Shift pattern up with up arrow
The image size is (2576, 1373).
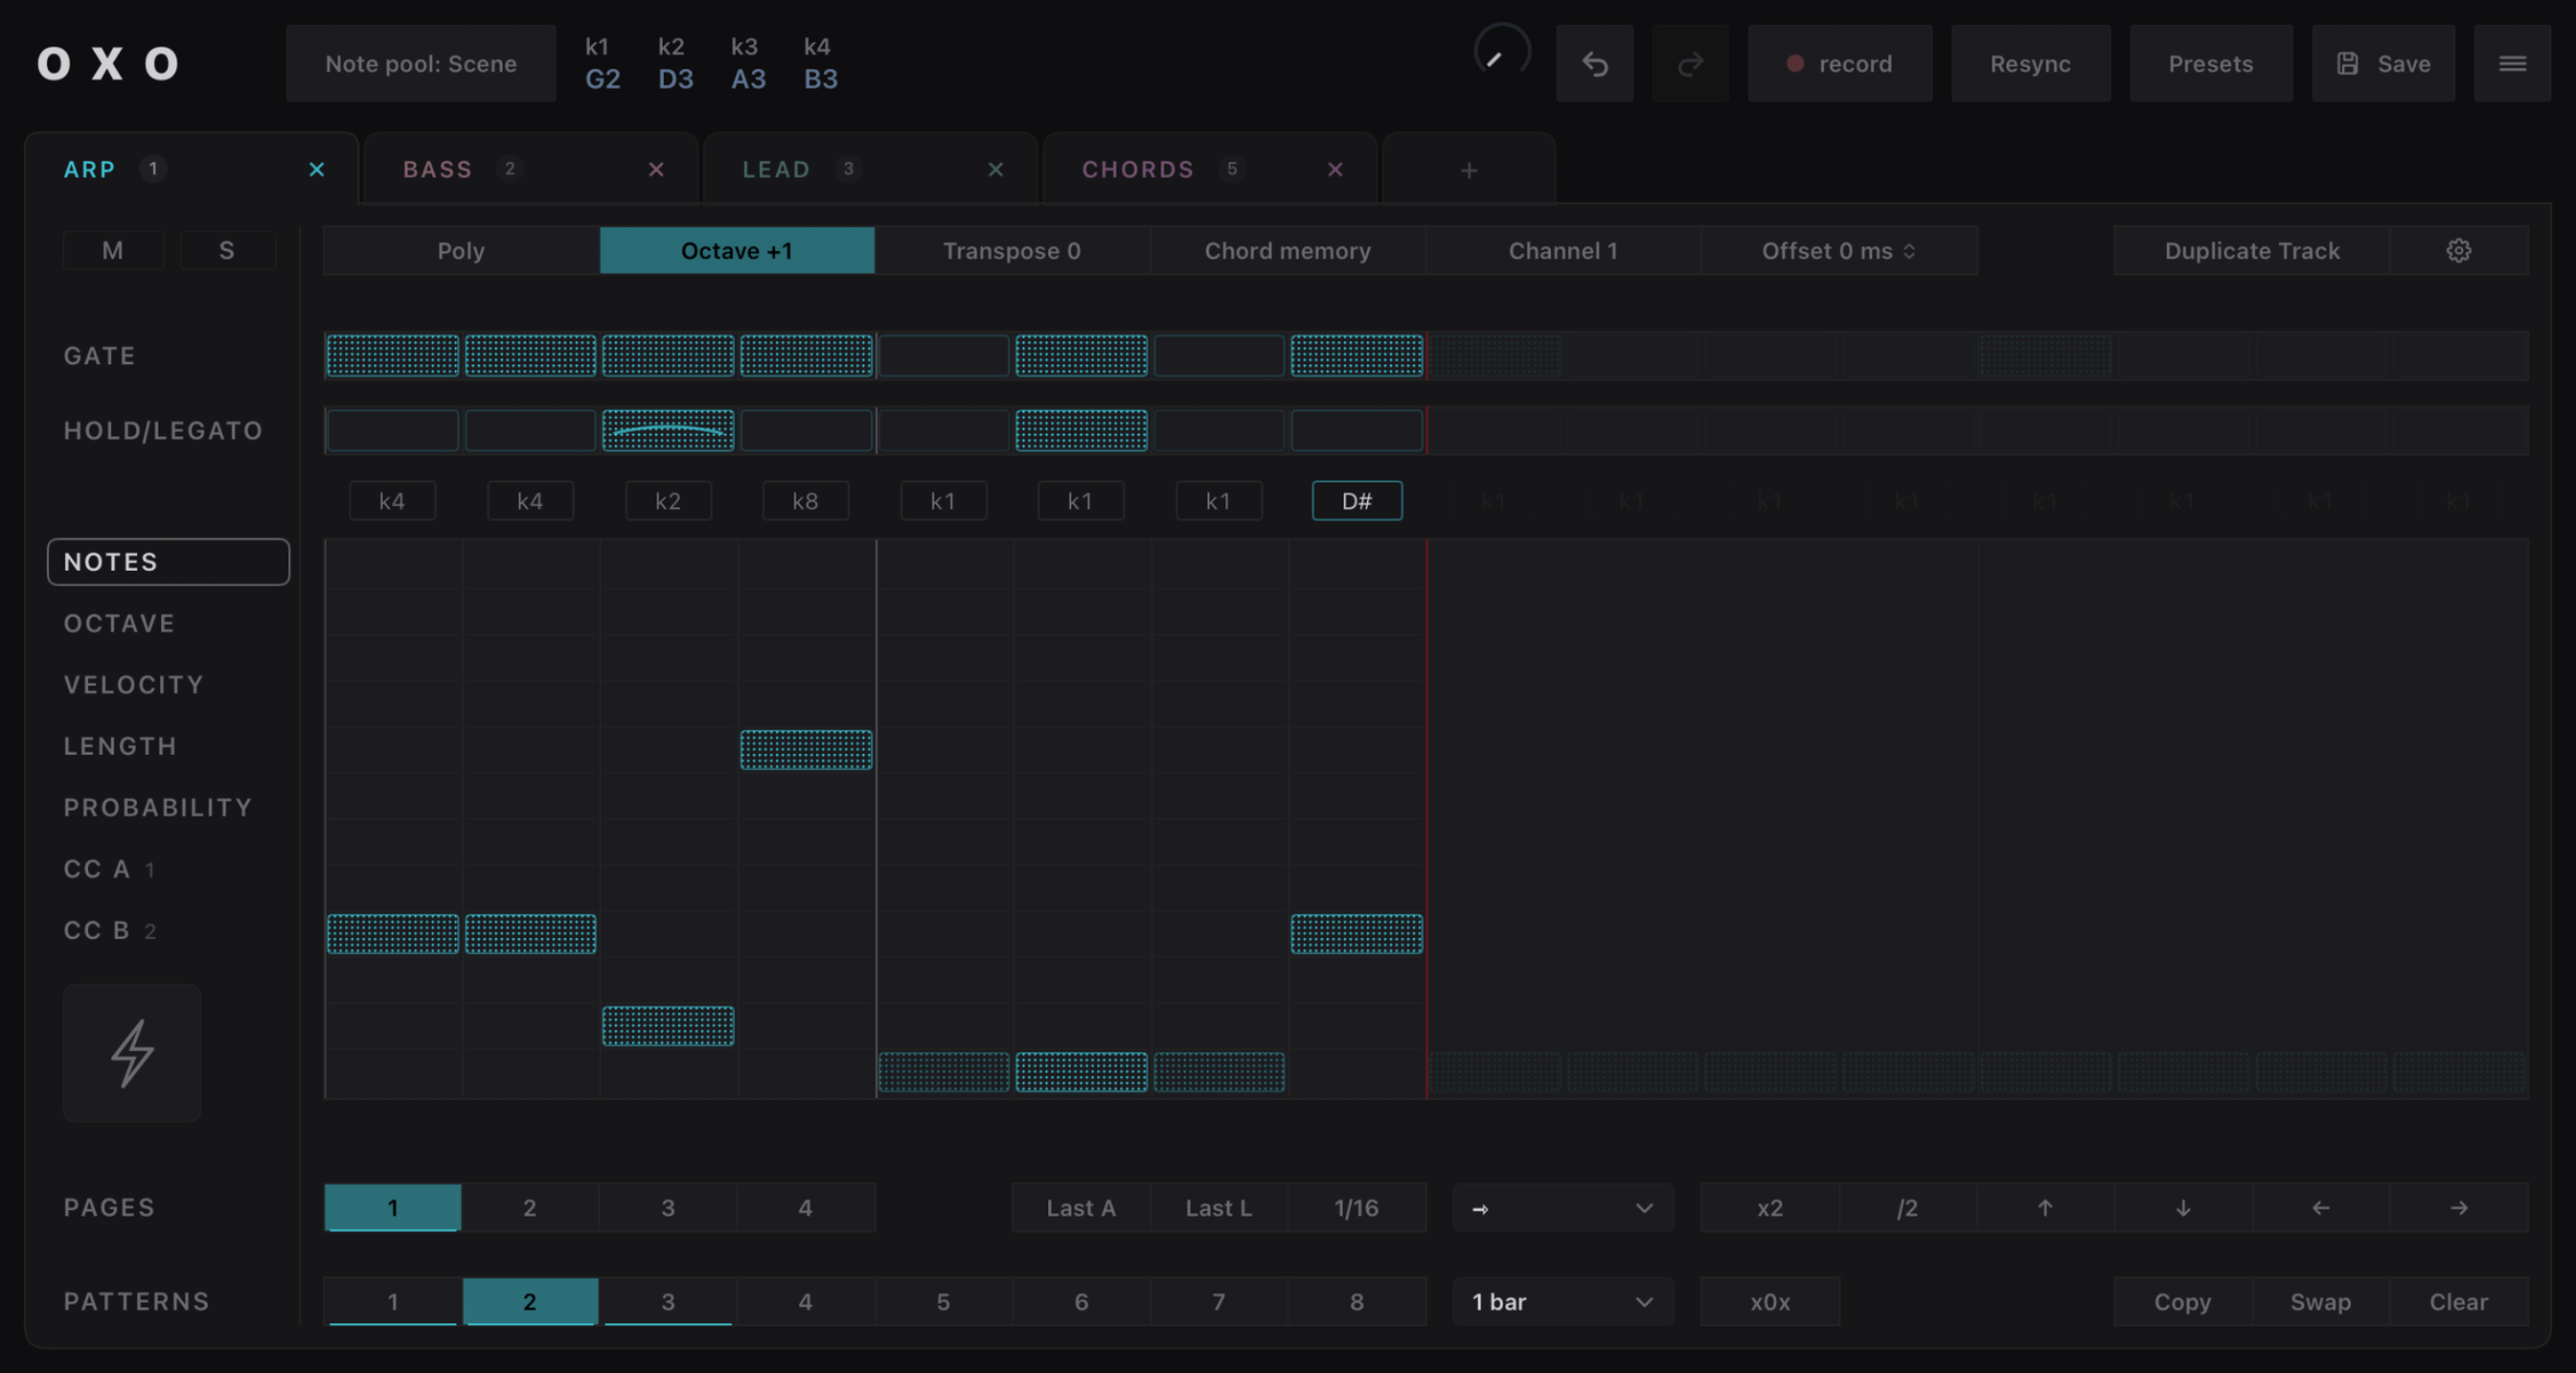coord(2045,1208)
